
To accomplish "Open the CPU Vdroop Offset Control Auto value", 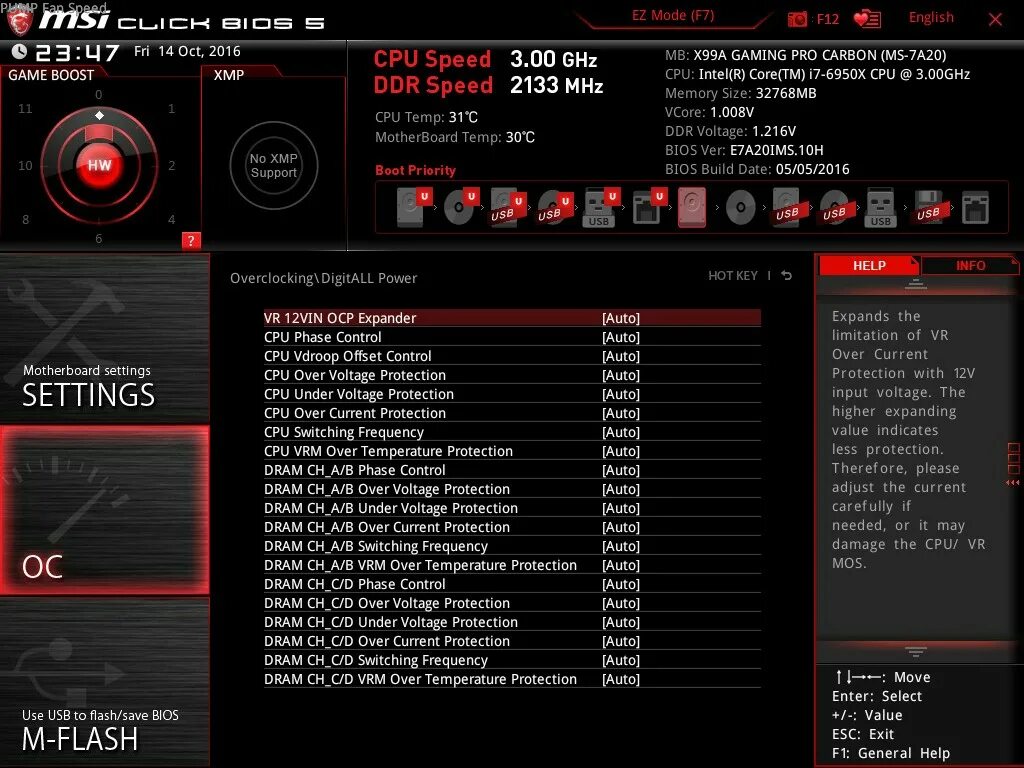I will pyautogui.click(x=621, y=356).
